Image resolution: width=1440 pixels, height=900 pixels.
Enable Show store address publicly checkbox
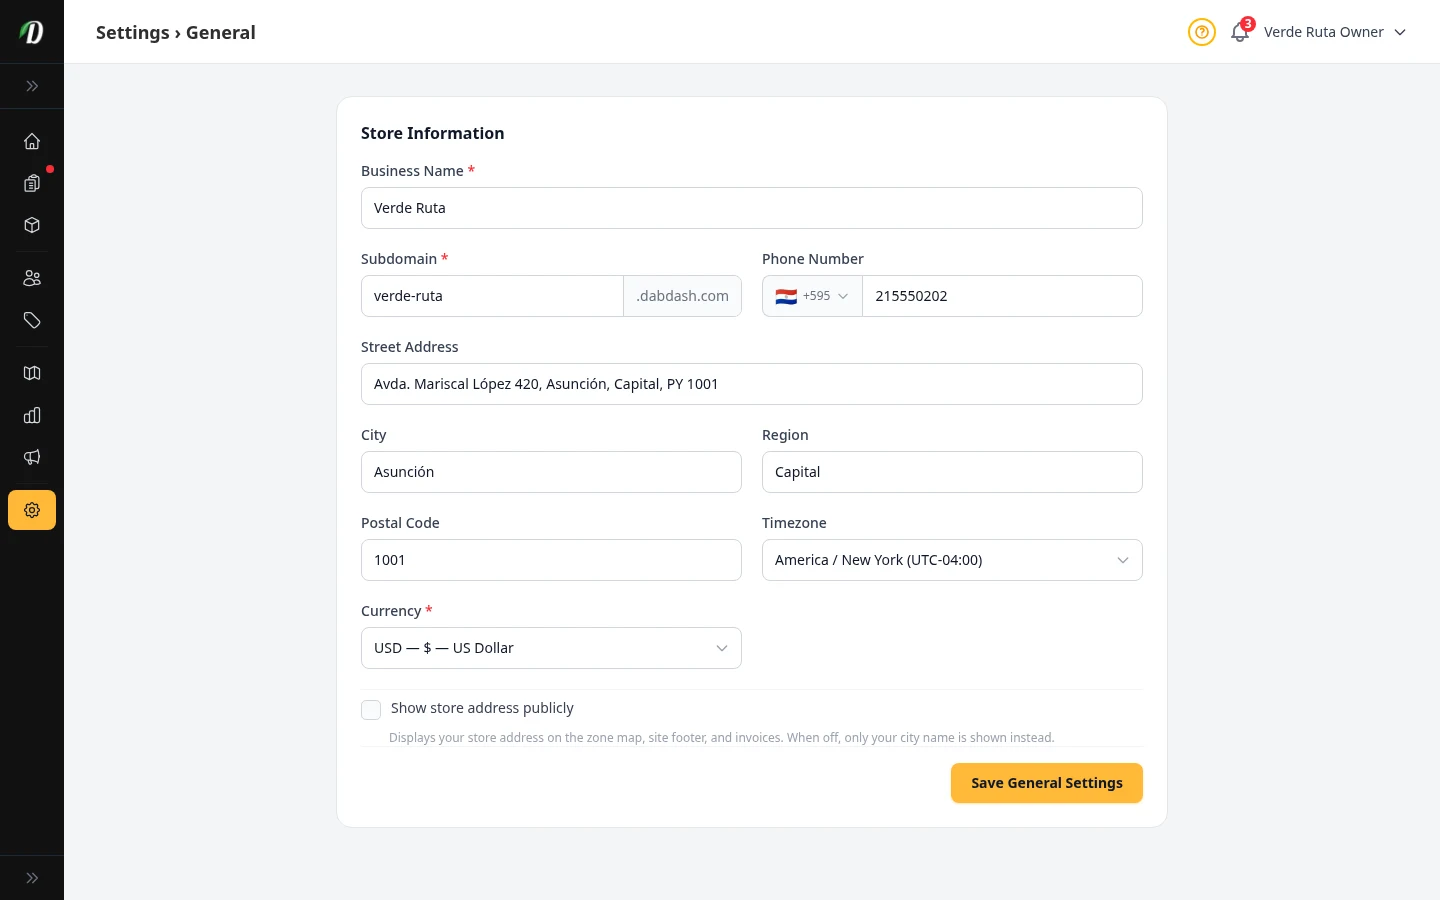[x=371, y=710]
